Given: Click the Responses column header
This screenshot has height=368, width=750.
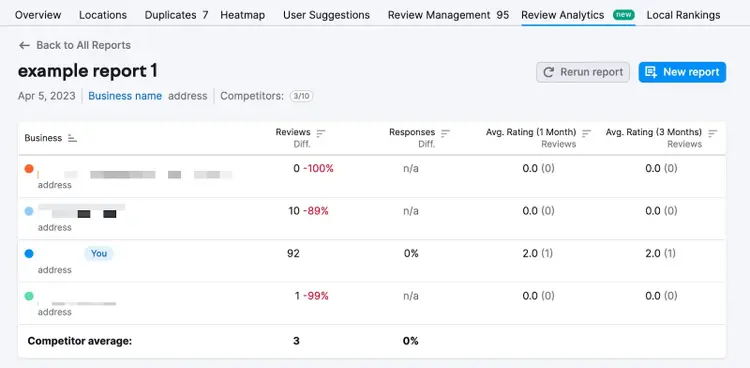Looking at the screenshot, I should (412, 132).
